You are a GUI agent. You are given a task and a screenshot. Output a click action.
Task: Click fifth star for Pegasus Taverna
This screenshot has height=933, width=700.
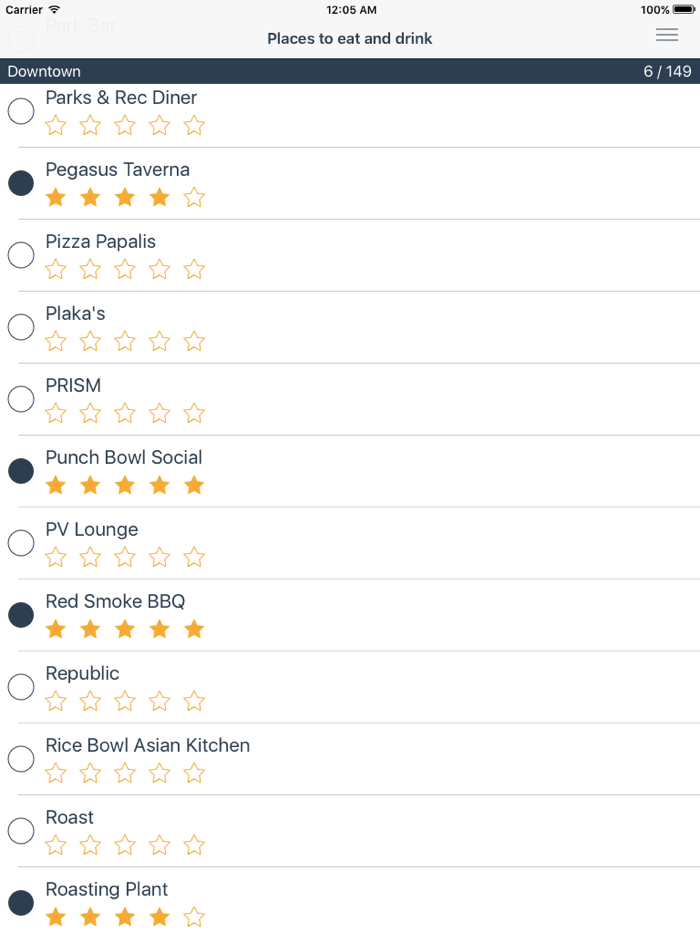click(x=194, y=198)
